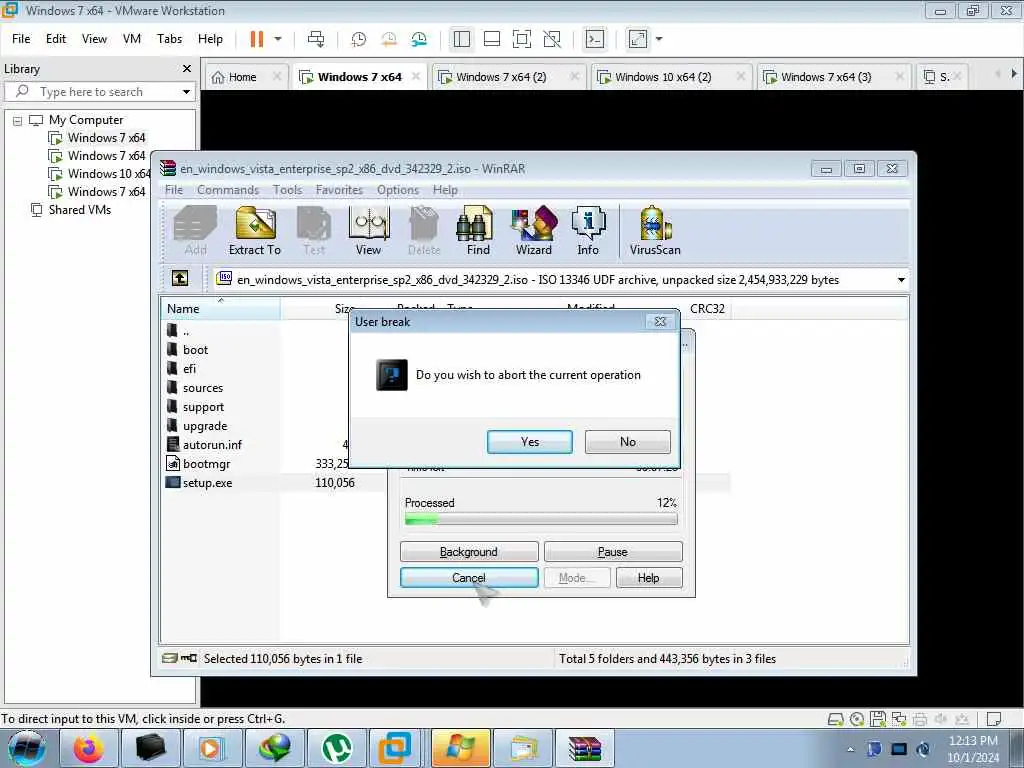Select the sources folder in WinRAR
Screen dimensions: 1024x768
click(x=202, y=388)
